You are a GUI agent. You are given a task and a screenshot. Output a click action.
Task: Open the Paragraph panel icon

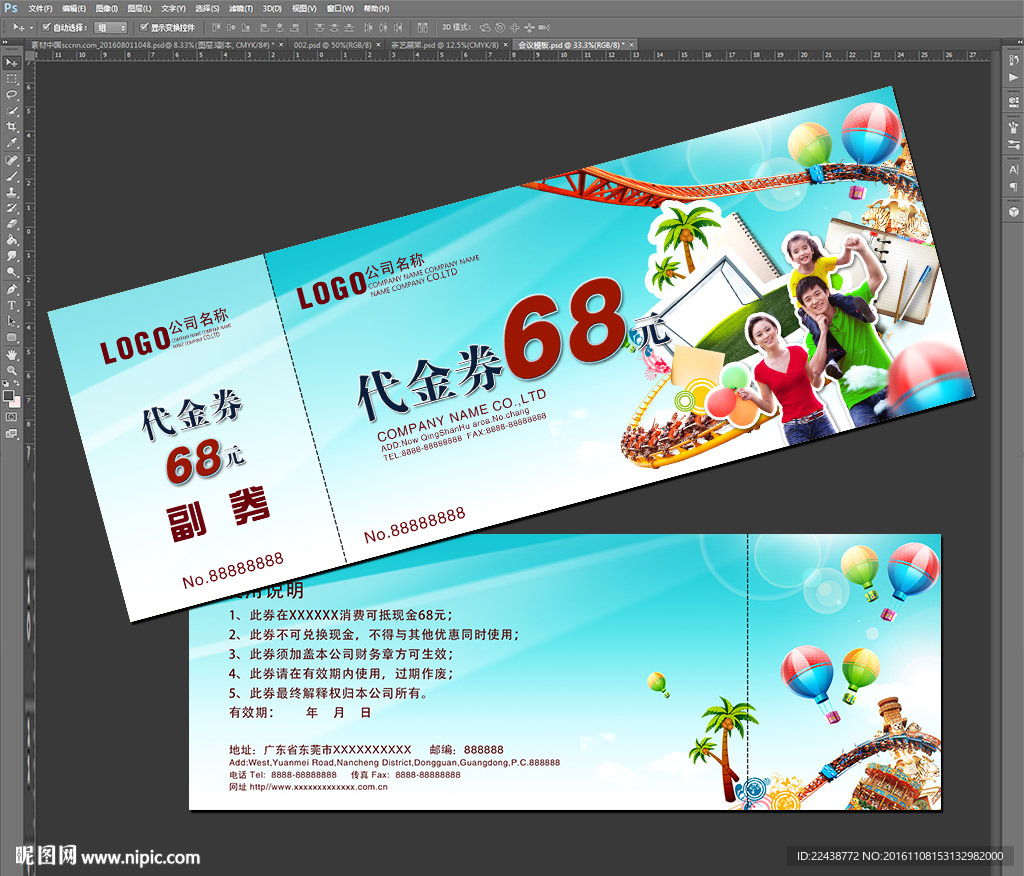(x=1014, y=186)
